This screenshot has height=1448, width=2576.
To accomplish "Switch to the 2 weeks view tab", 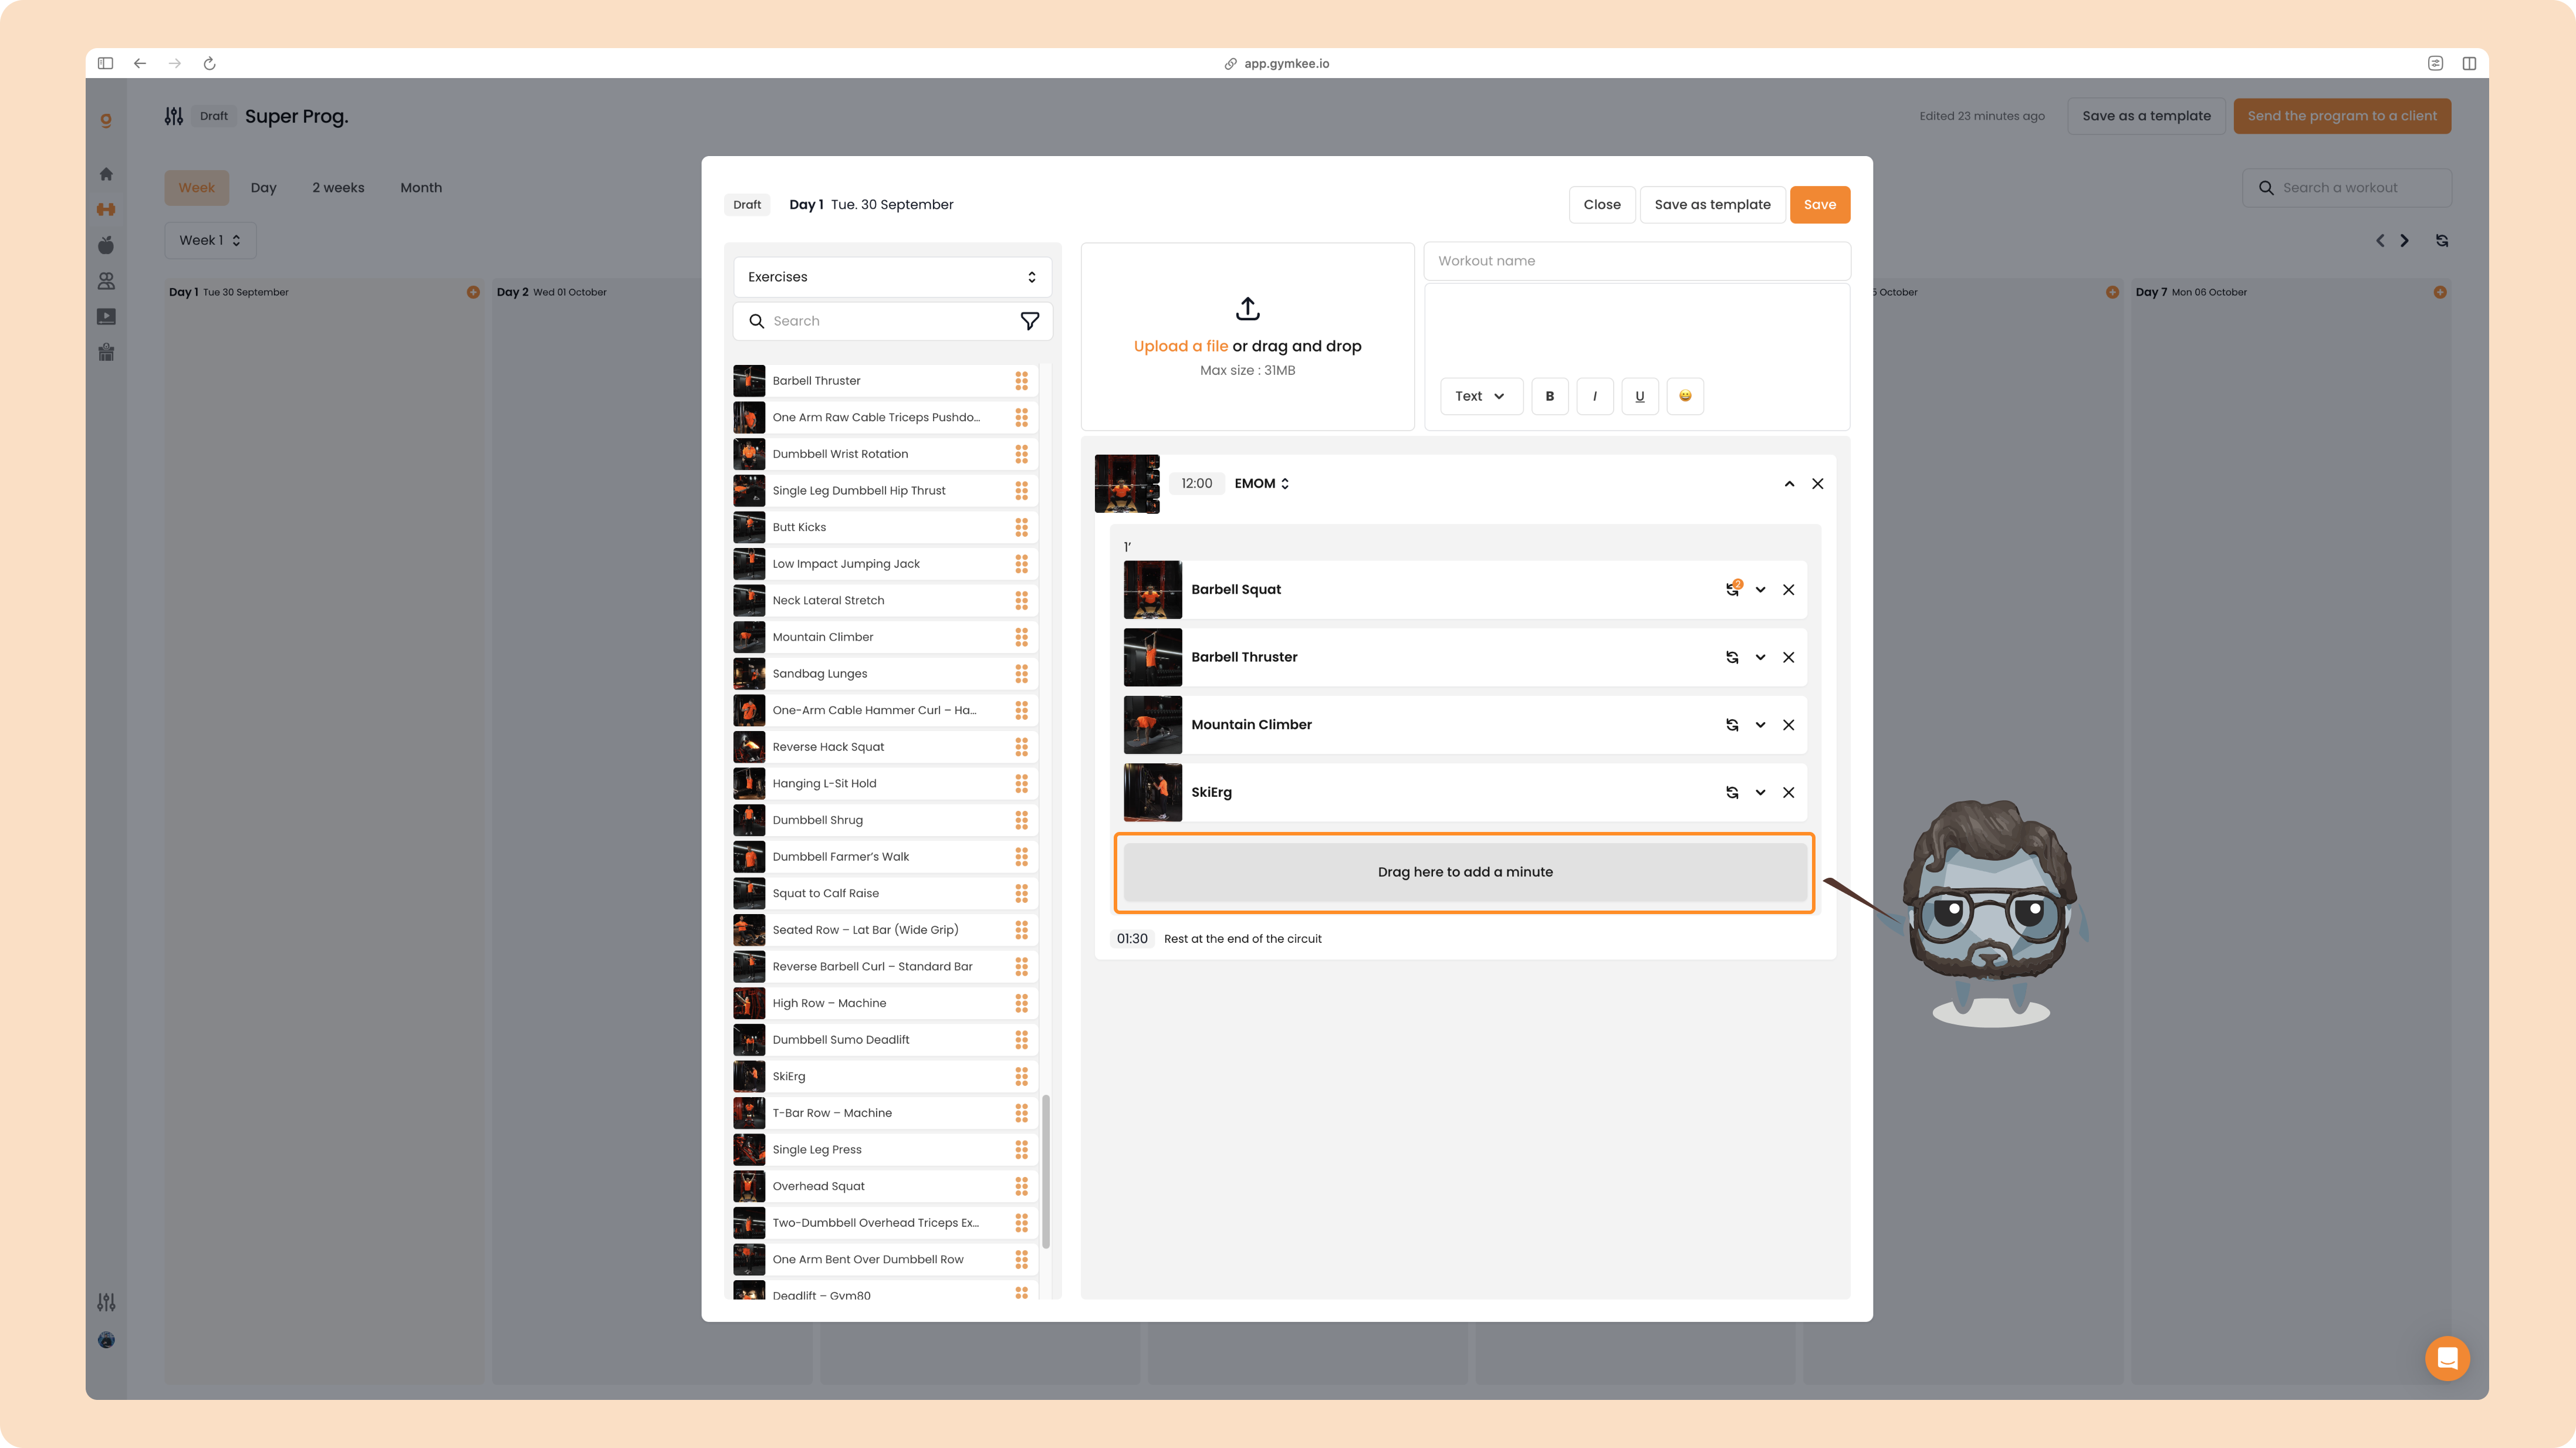I will coord(338,187).
